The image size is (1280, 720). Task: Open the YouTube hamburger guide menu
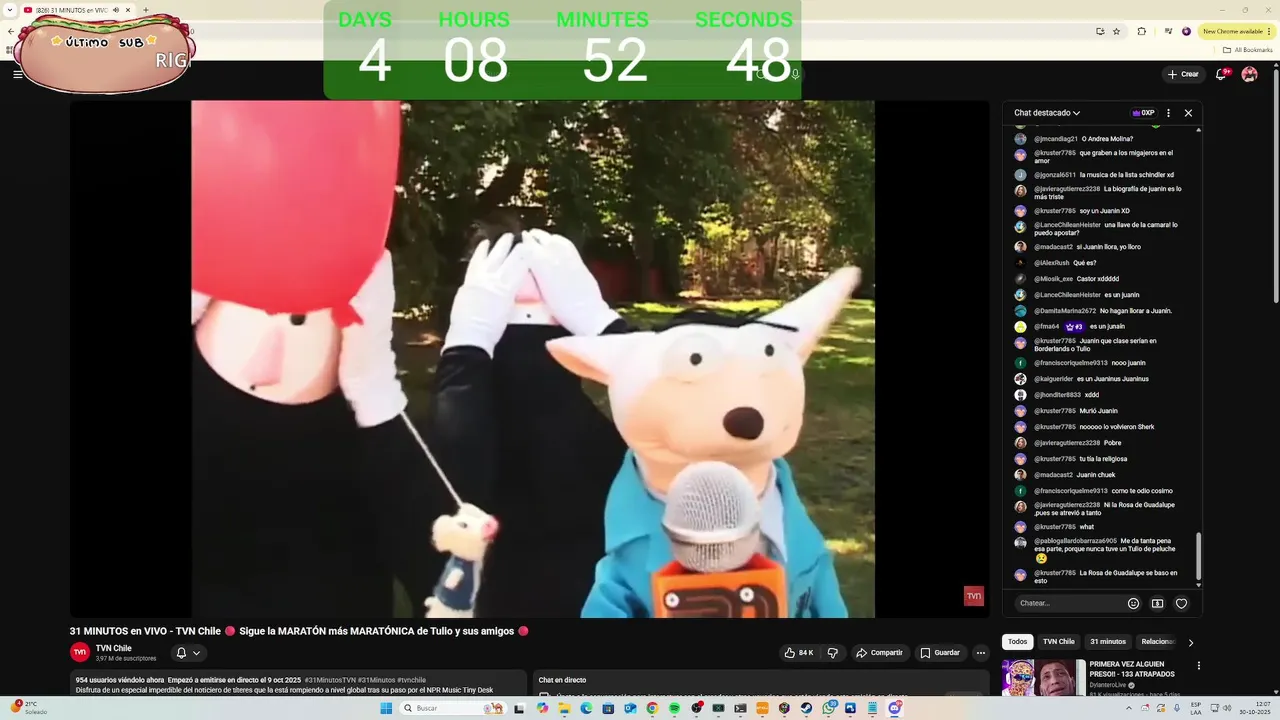[17, 74]
